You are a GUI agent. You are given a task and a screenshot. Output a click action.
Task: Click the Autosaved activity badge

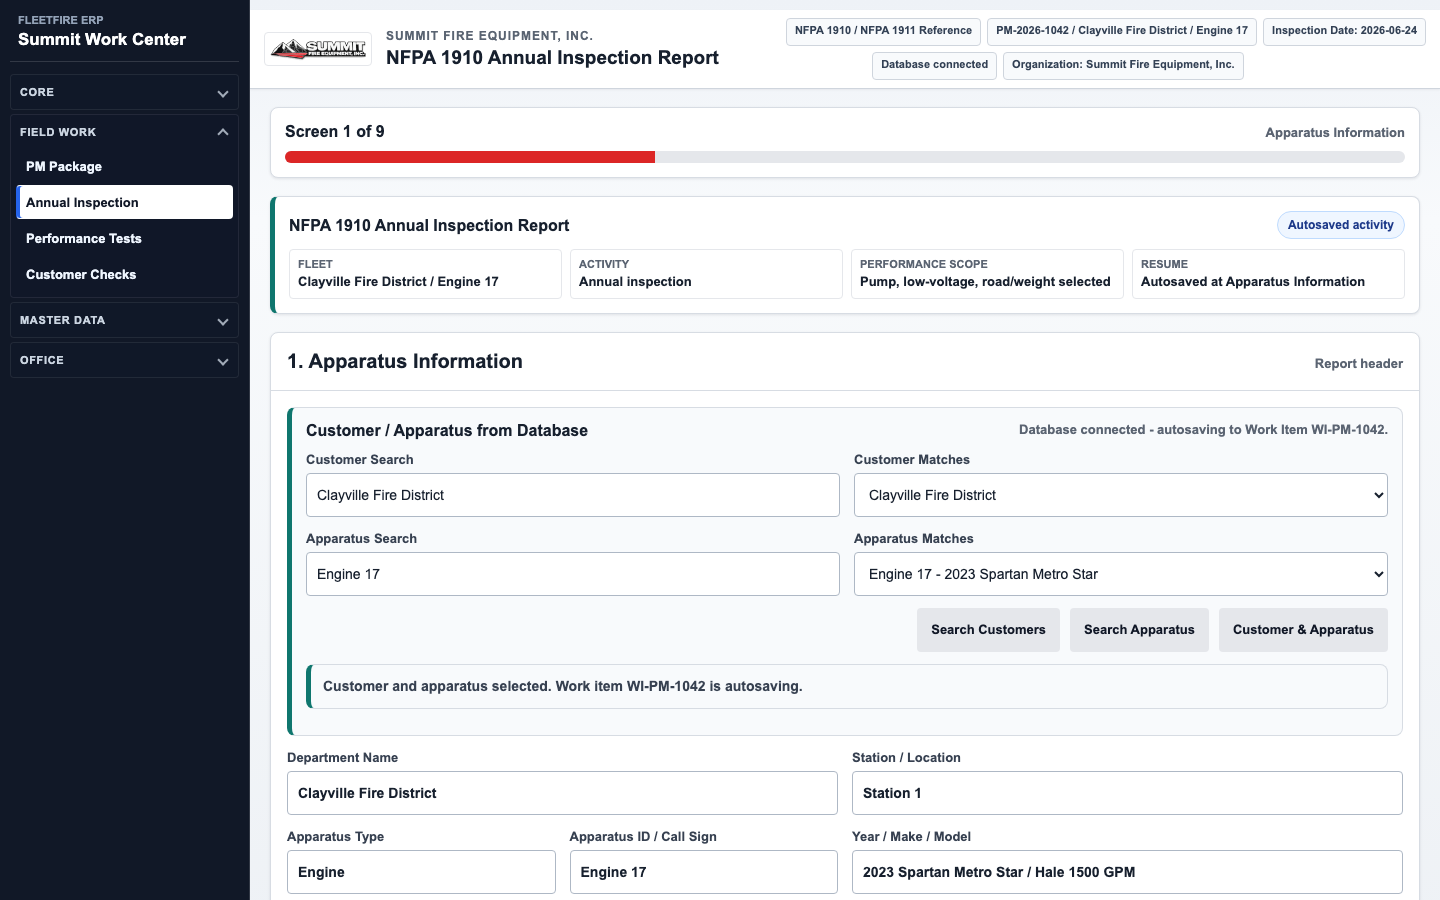1340,225
